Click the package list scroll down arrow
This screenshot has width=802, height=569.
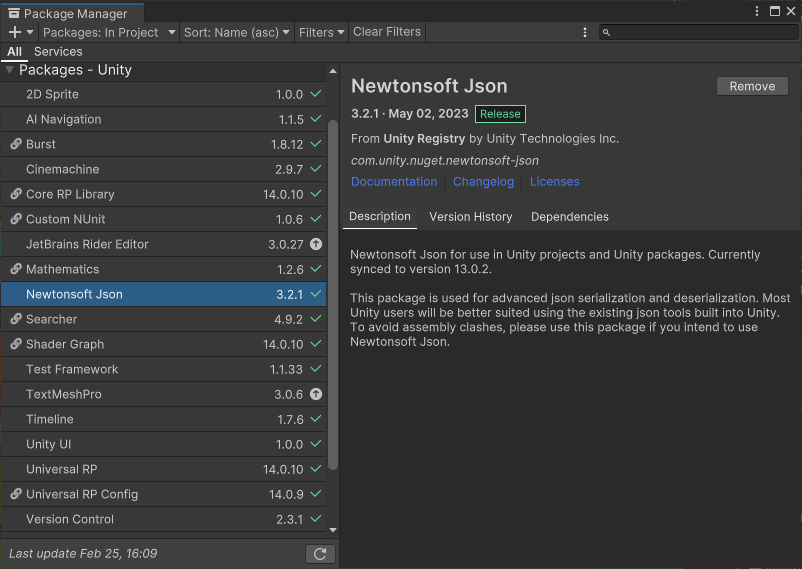tap(333, 530)
